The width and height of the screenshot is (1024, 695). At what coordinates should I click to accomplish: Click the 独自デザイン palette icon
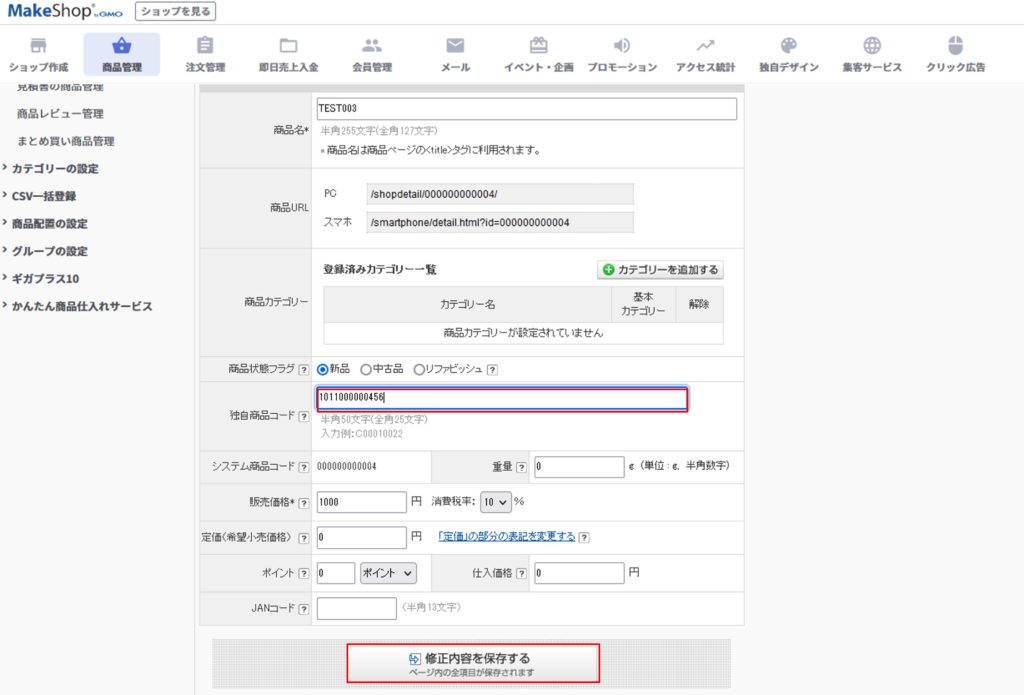point(788,46)
